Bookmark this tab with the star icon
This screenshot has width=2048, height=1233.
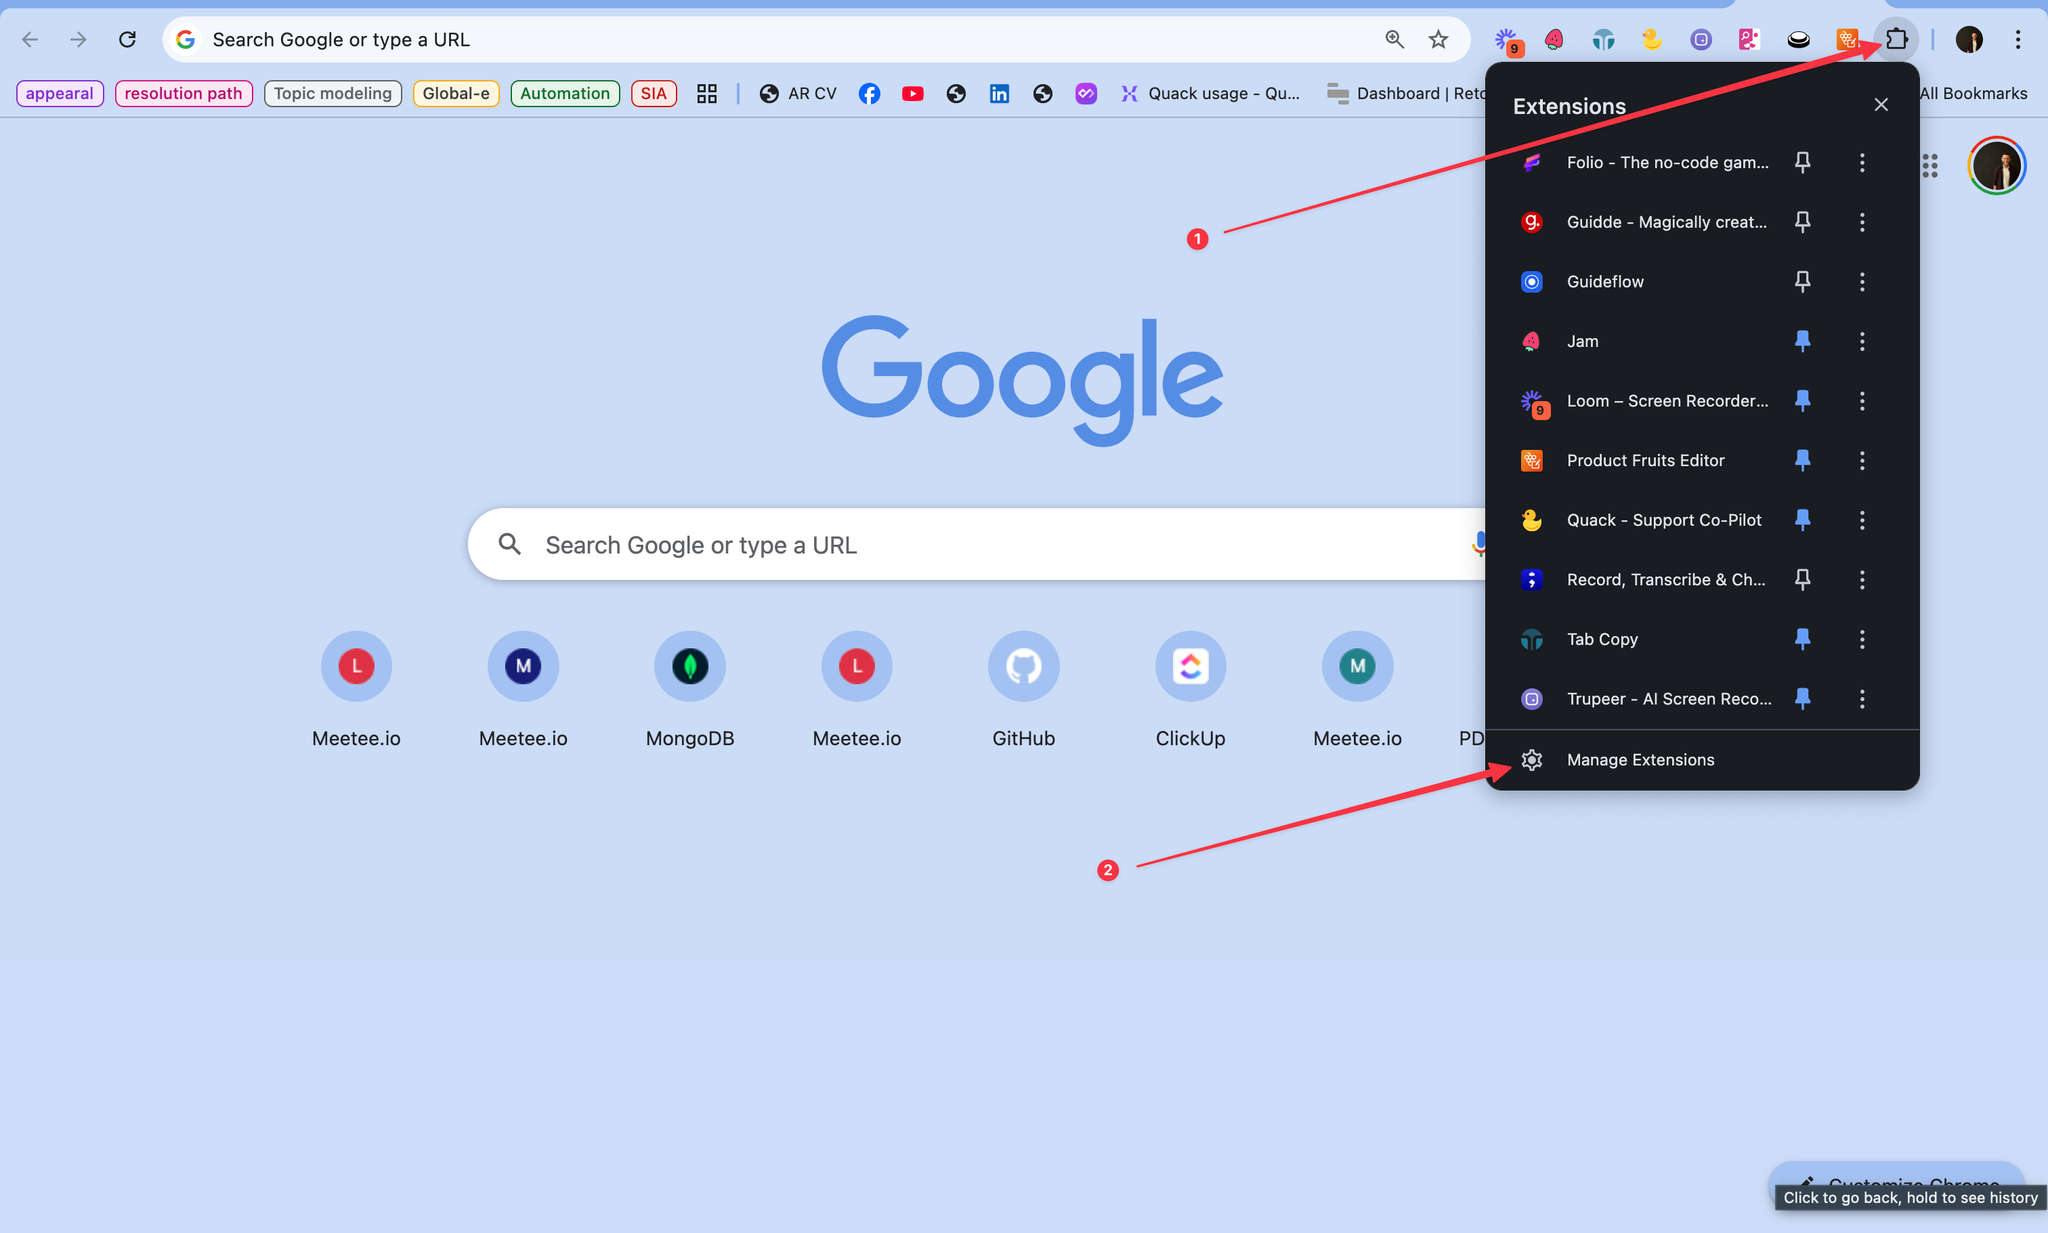pos(1438,40)
